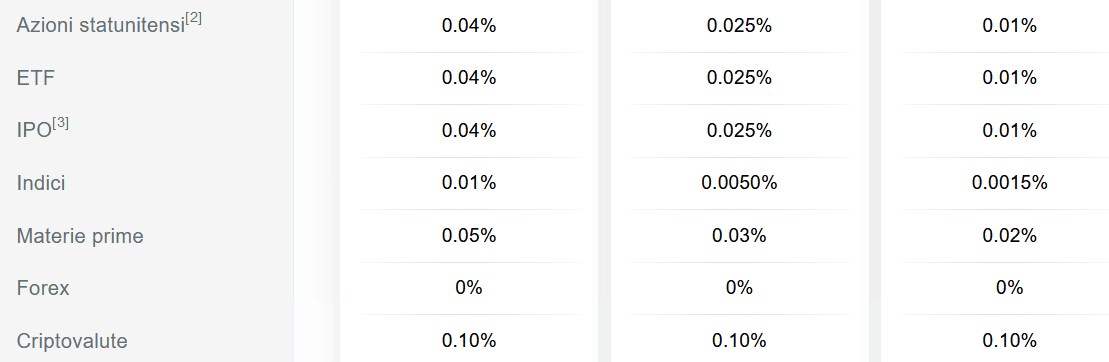Select the Forex row label
This screenshot has height=362, width=1109.
click(x=42, y=288)
